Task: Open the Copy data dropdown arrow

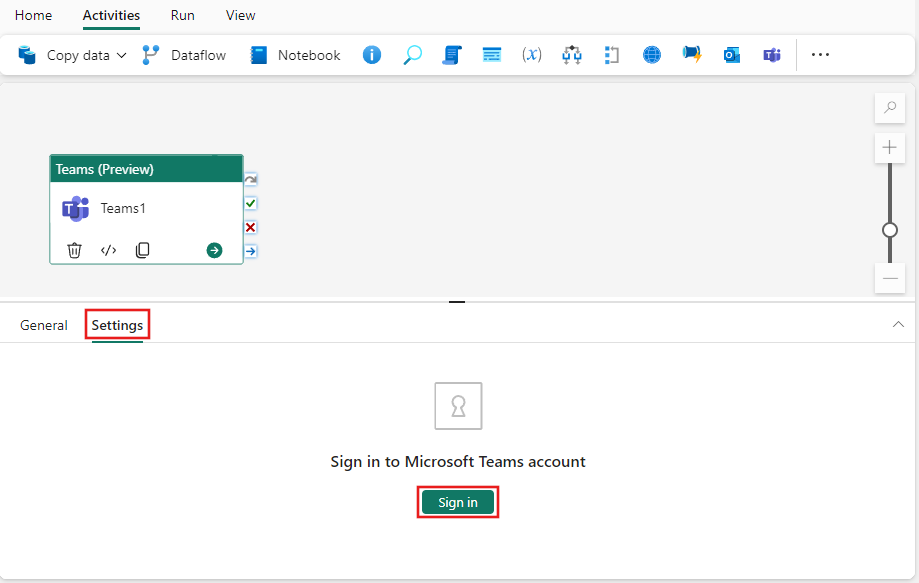Action: tap(121, 55)
